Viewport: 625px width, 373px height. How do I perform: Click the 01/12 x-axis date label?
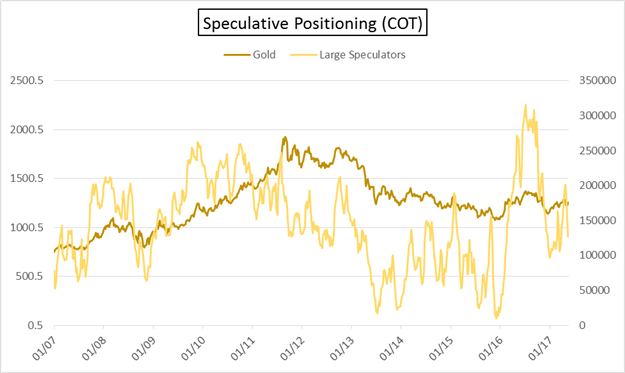click(293, 347)
